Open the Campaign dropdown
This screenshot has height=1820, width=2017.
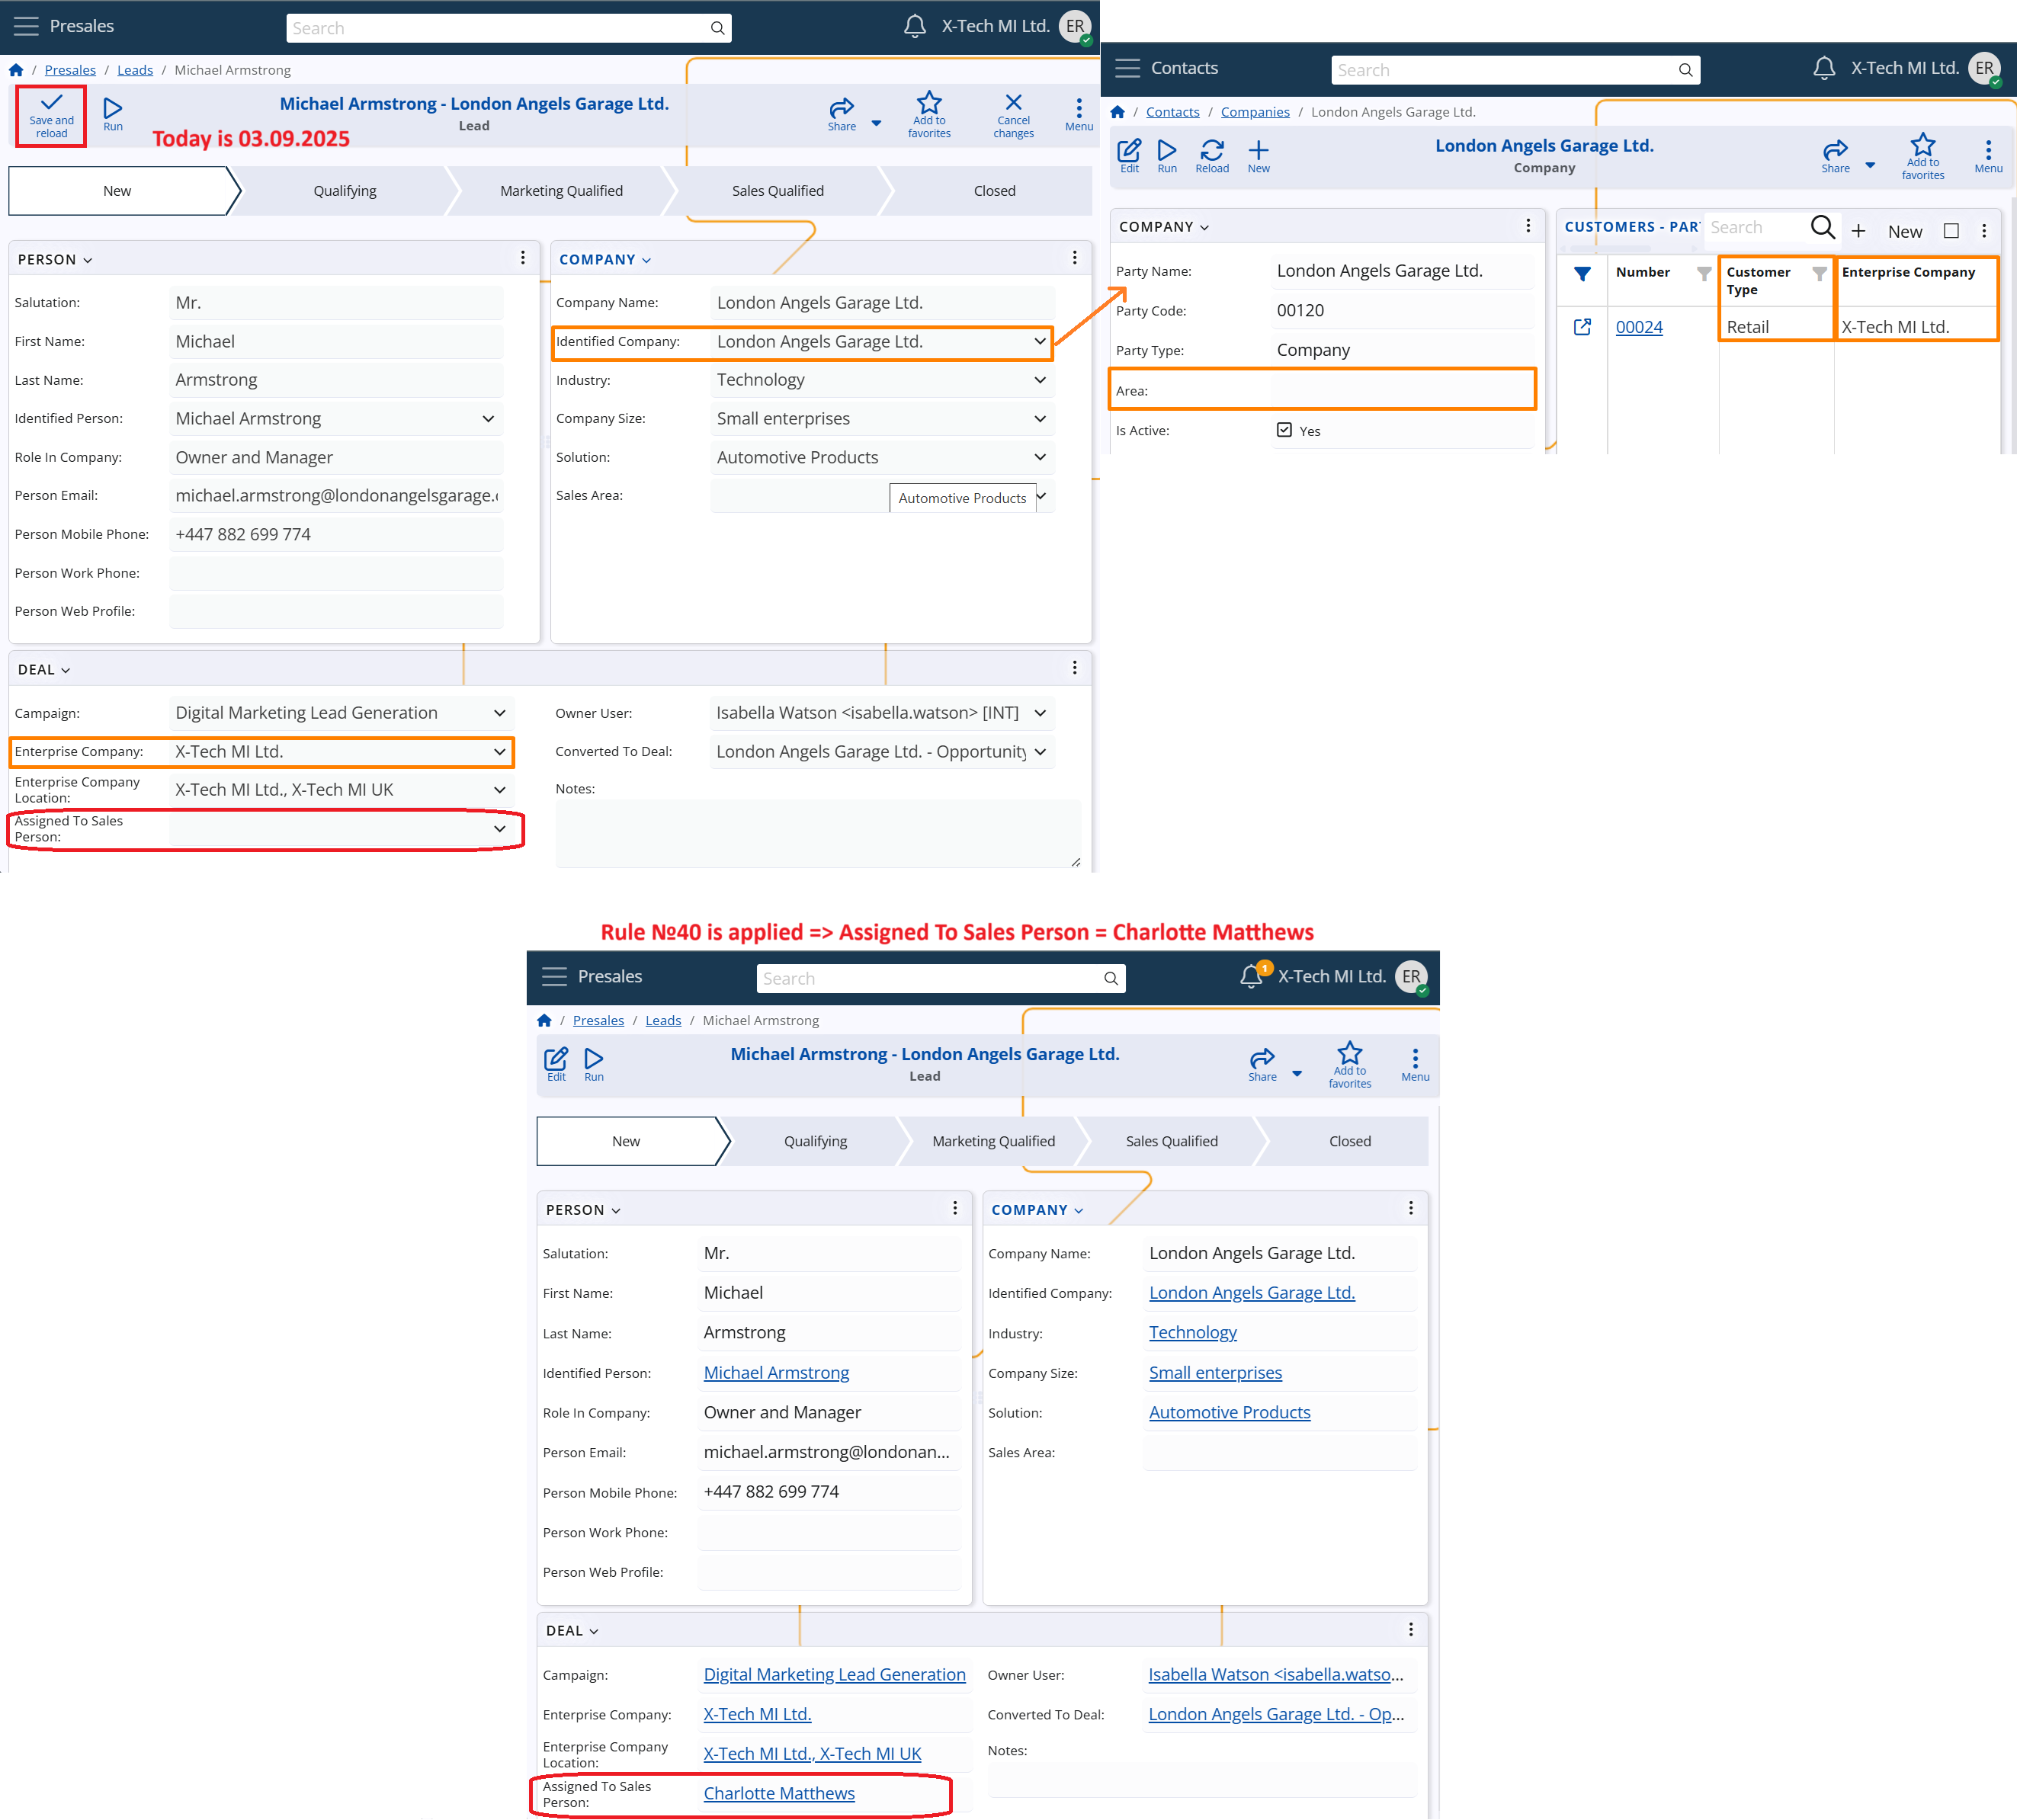[x=499, y=713]
